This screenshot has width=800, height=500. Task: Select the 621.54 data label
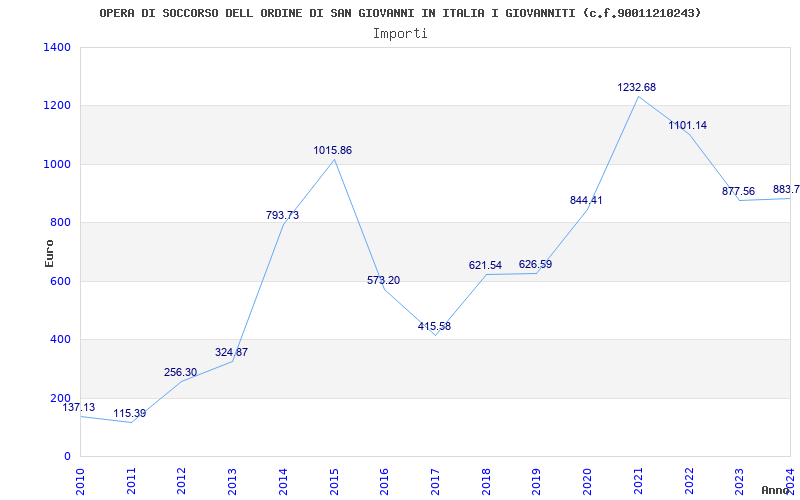click(x=485, y=265)
